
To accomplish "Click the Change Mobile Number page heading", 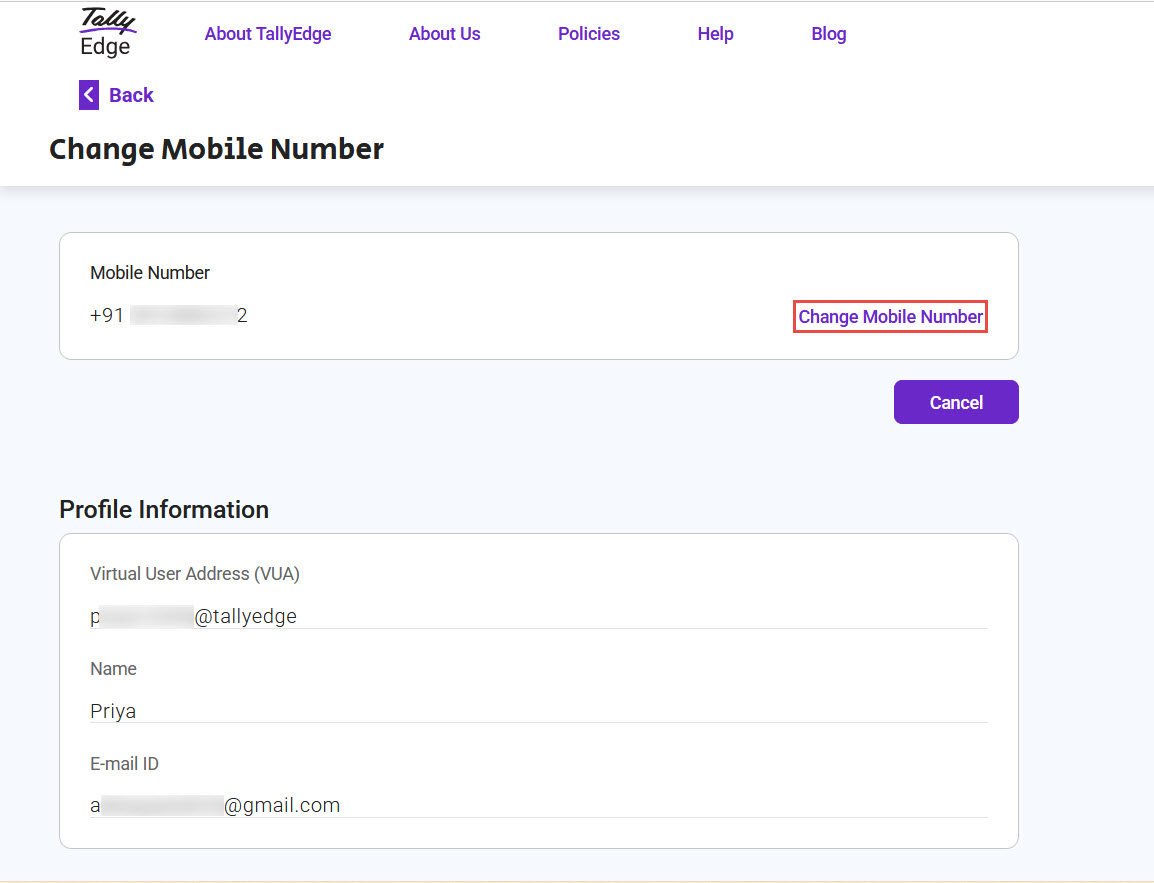I will (216, 149).
